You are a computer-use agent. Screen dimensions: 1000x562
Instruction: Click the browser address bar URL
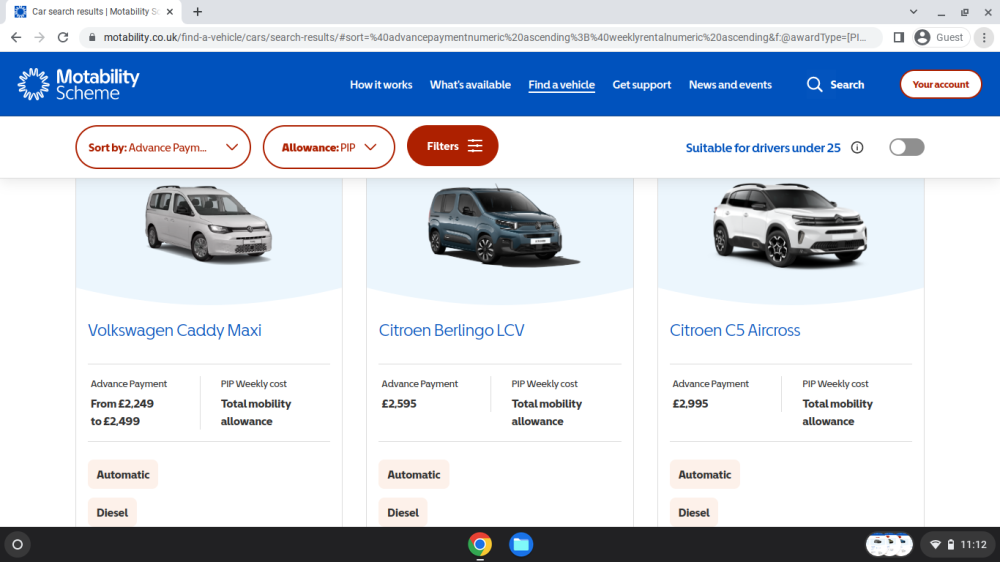[x=485, y=38]
